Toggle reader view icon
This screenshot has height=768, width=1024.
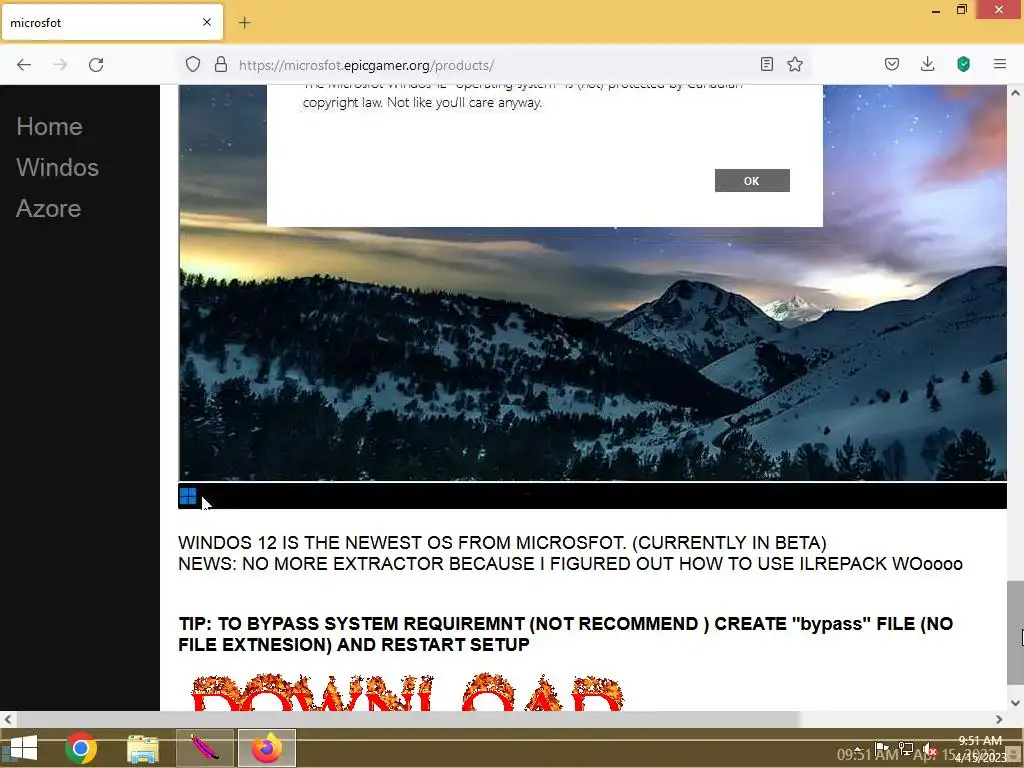[x=767, y=64]
